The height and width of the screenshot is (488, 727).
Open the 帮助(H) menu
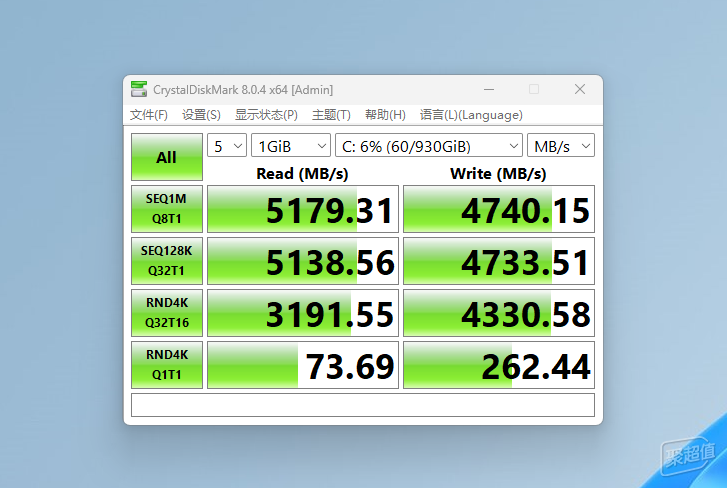pos(385,114)
